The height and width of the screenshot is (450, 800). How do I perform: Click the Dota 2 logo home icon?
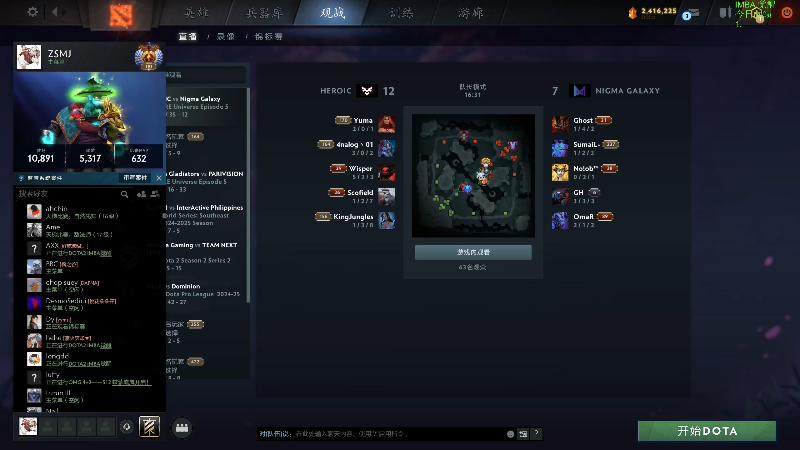tap(121, 14)
